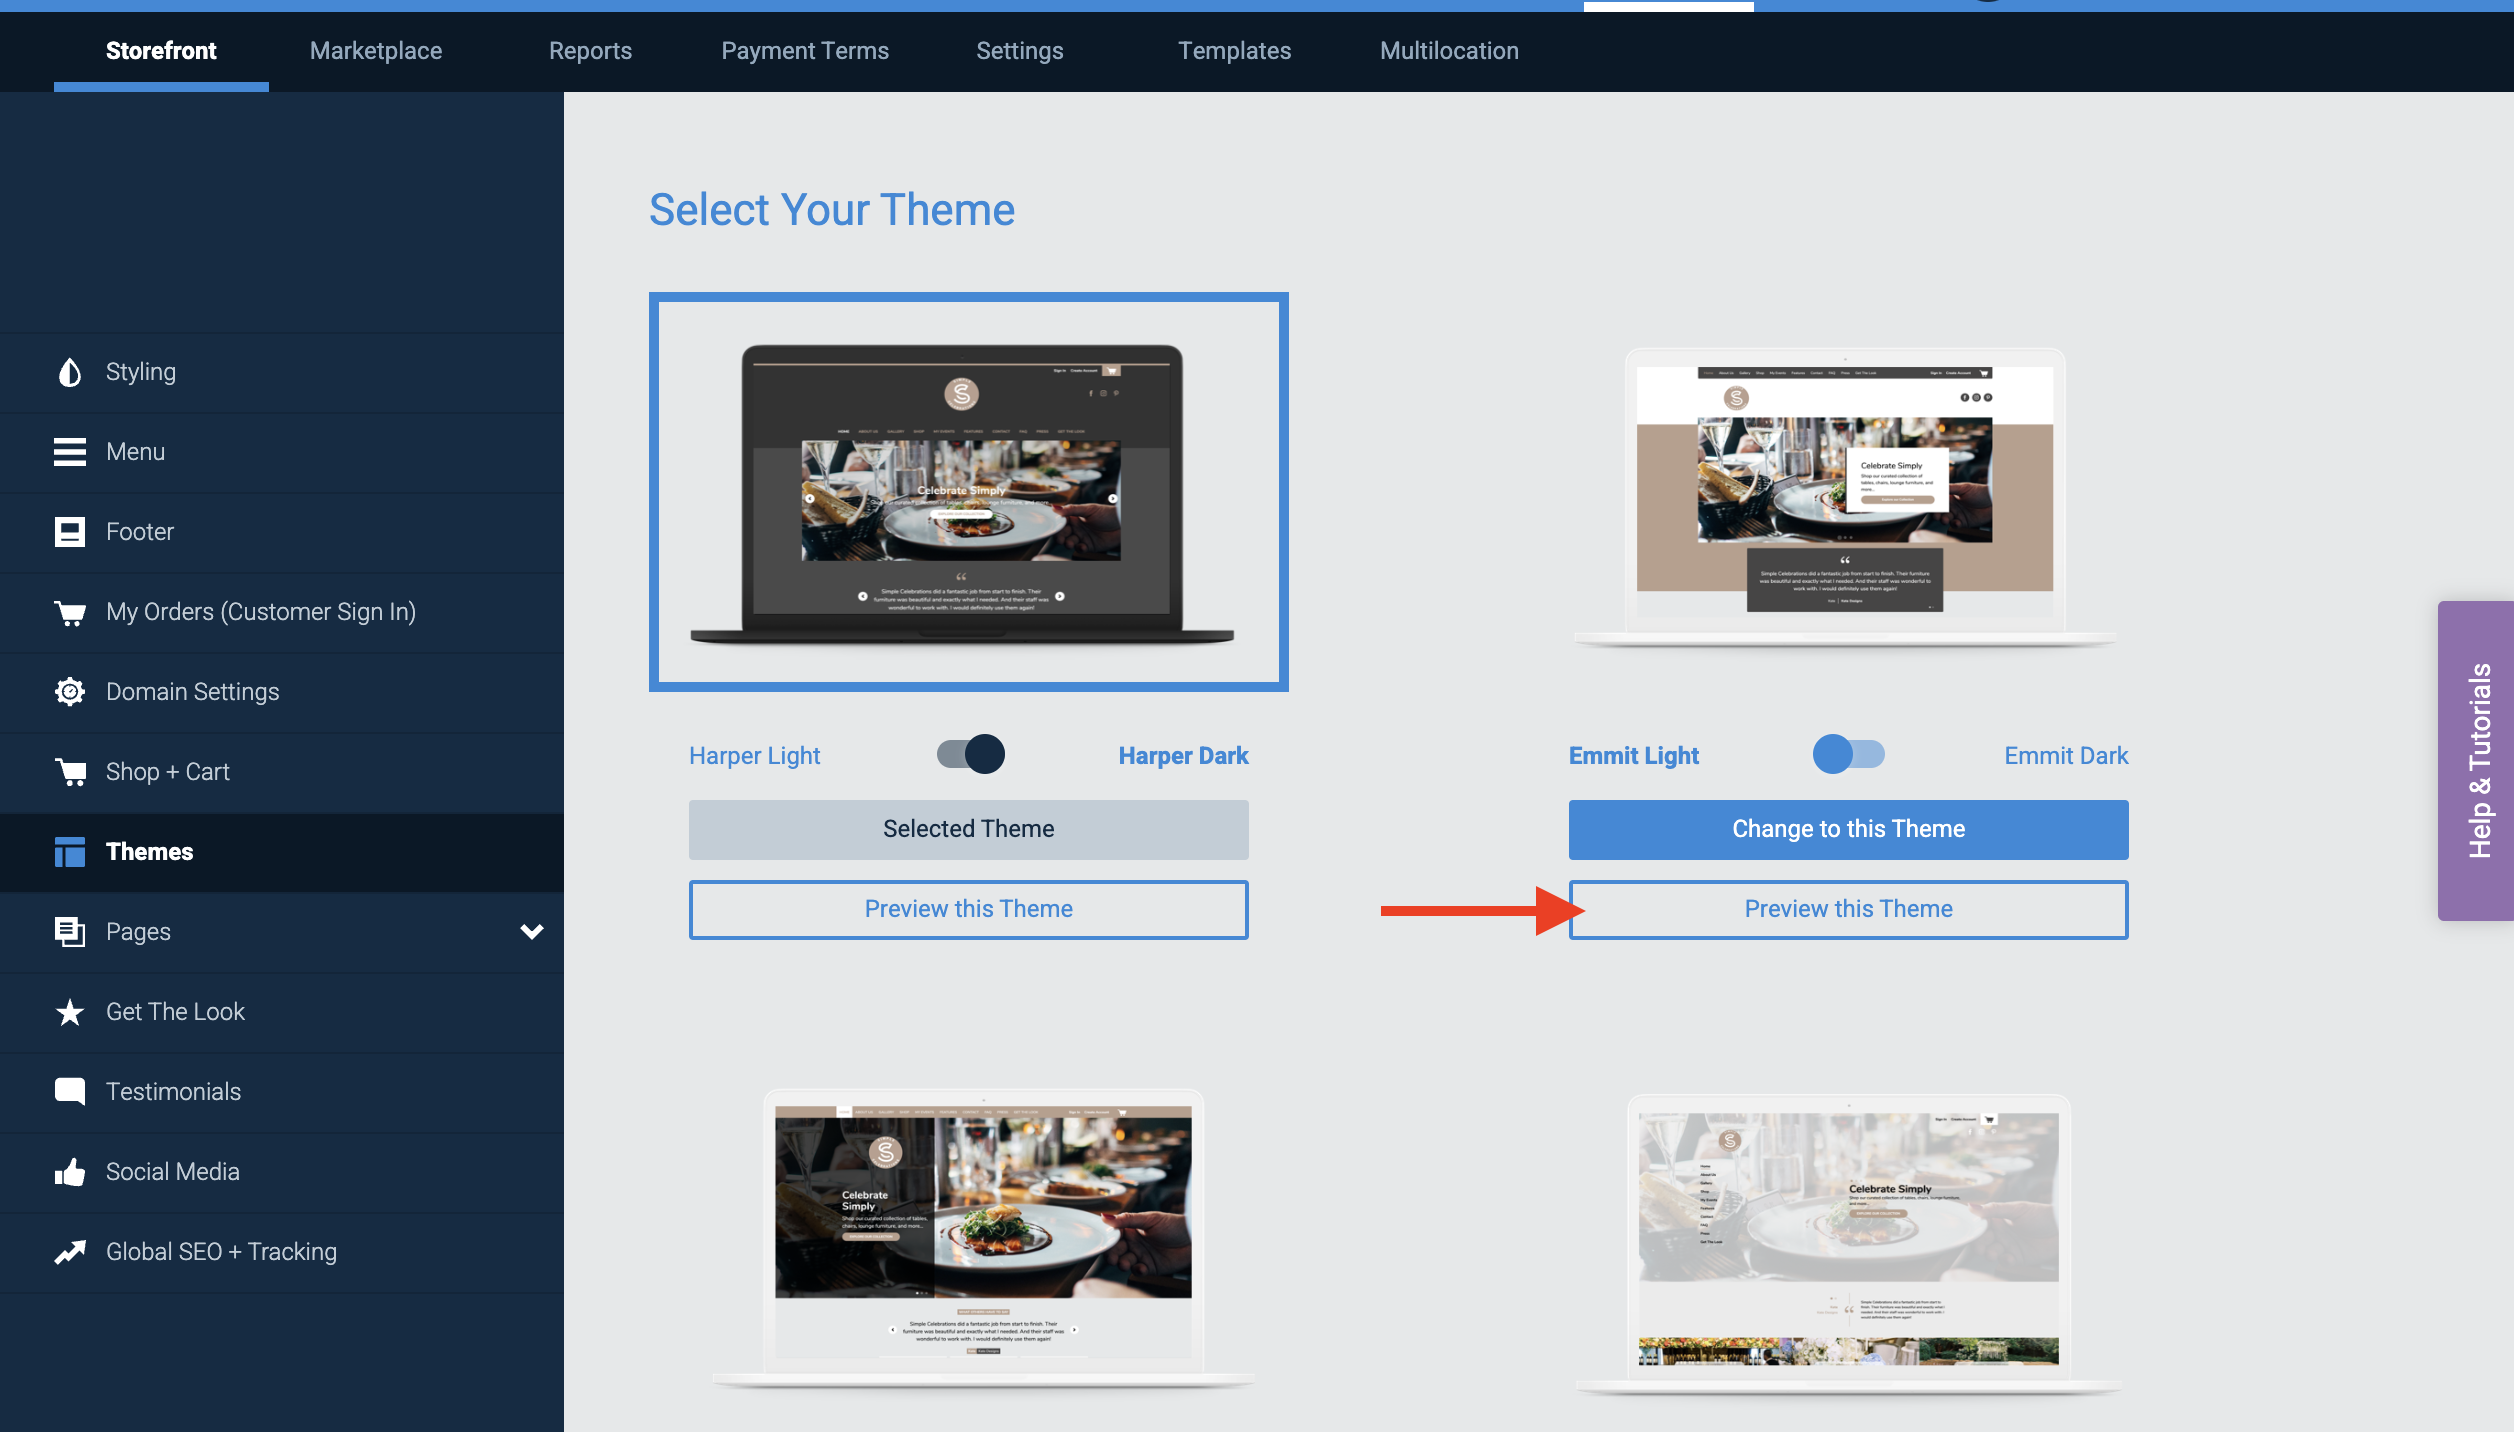Select the Emmit Dark label
This screenshot has width=2514, height=1432.
(x=2066, y=756)
